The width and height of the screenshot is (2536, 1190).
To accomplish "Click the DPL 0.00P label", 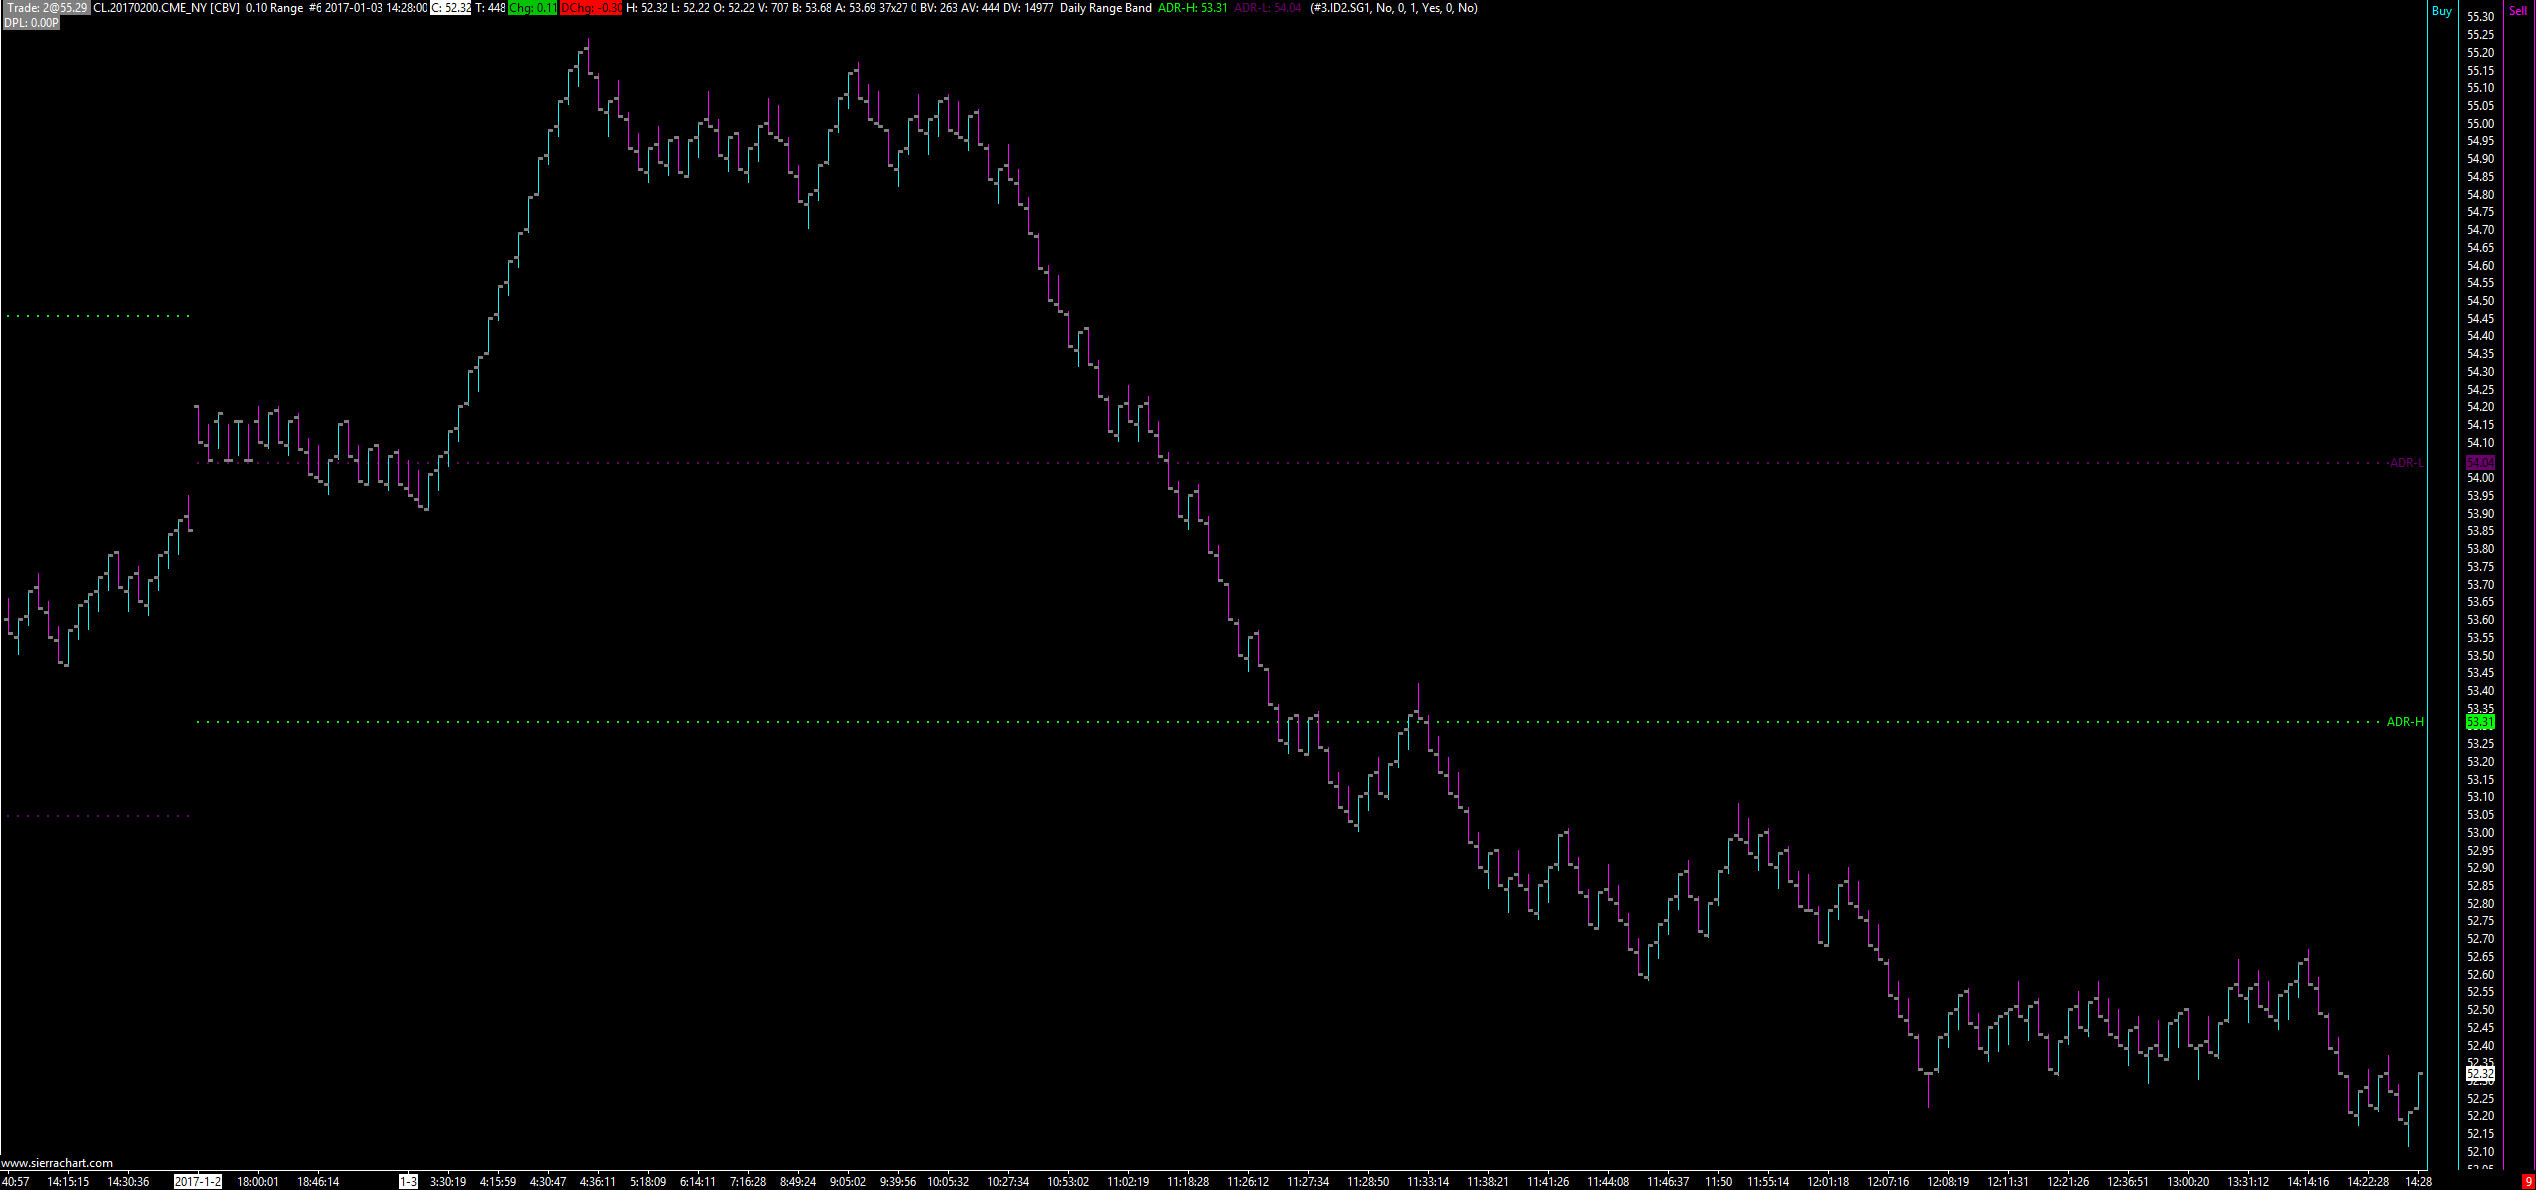I will point(31,22).
